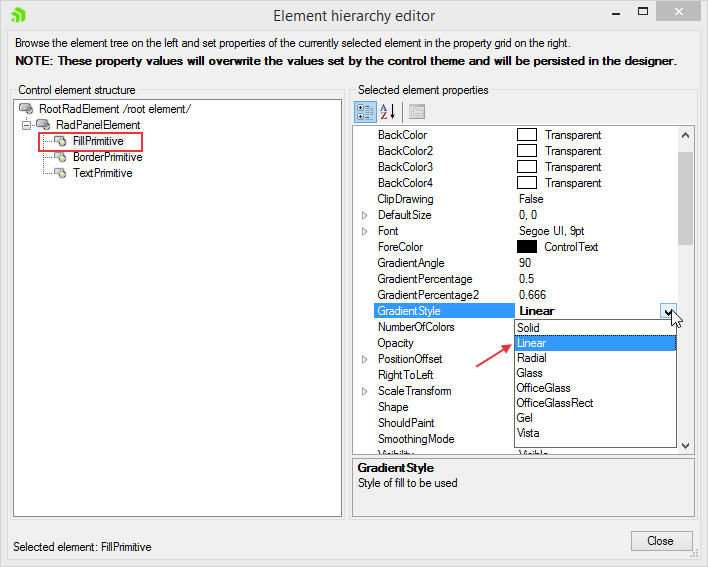
Task: Click the ClipDrawing value False
Action: (x=531, y=199)
